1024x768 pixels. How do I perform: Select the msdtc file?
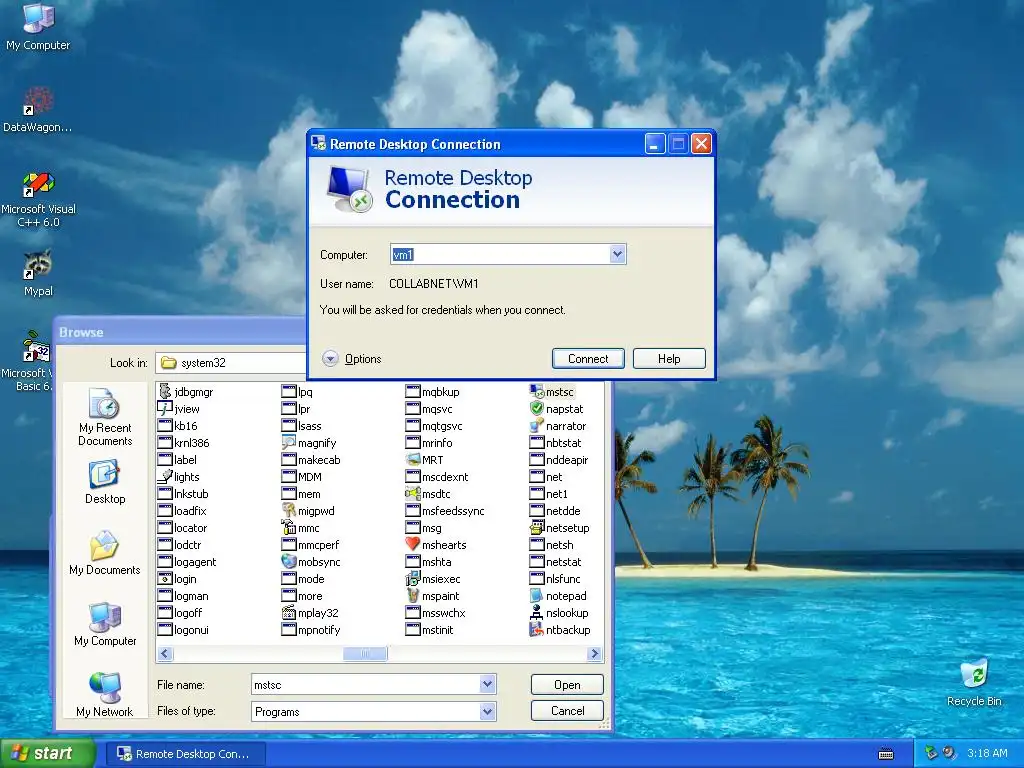pyautogui.click(x=428, y=494)
